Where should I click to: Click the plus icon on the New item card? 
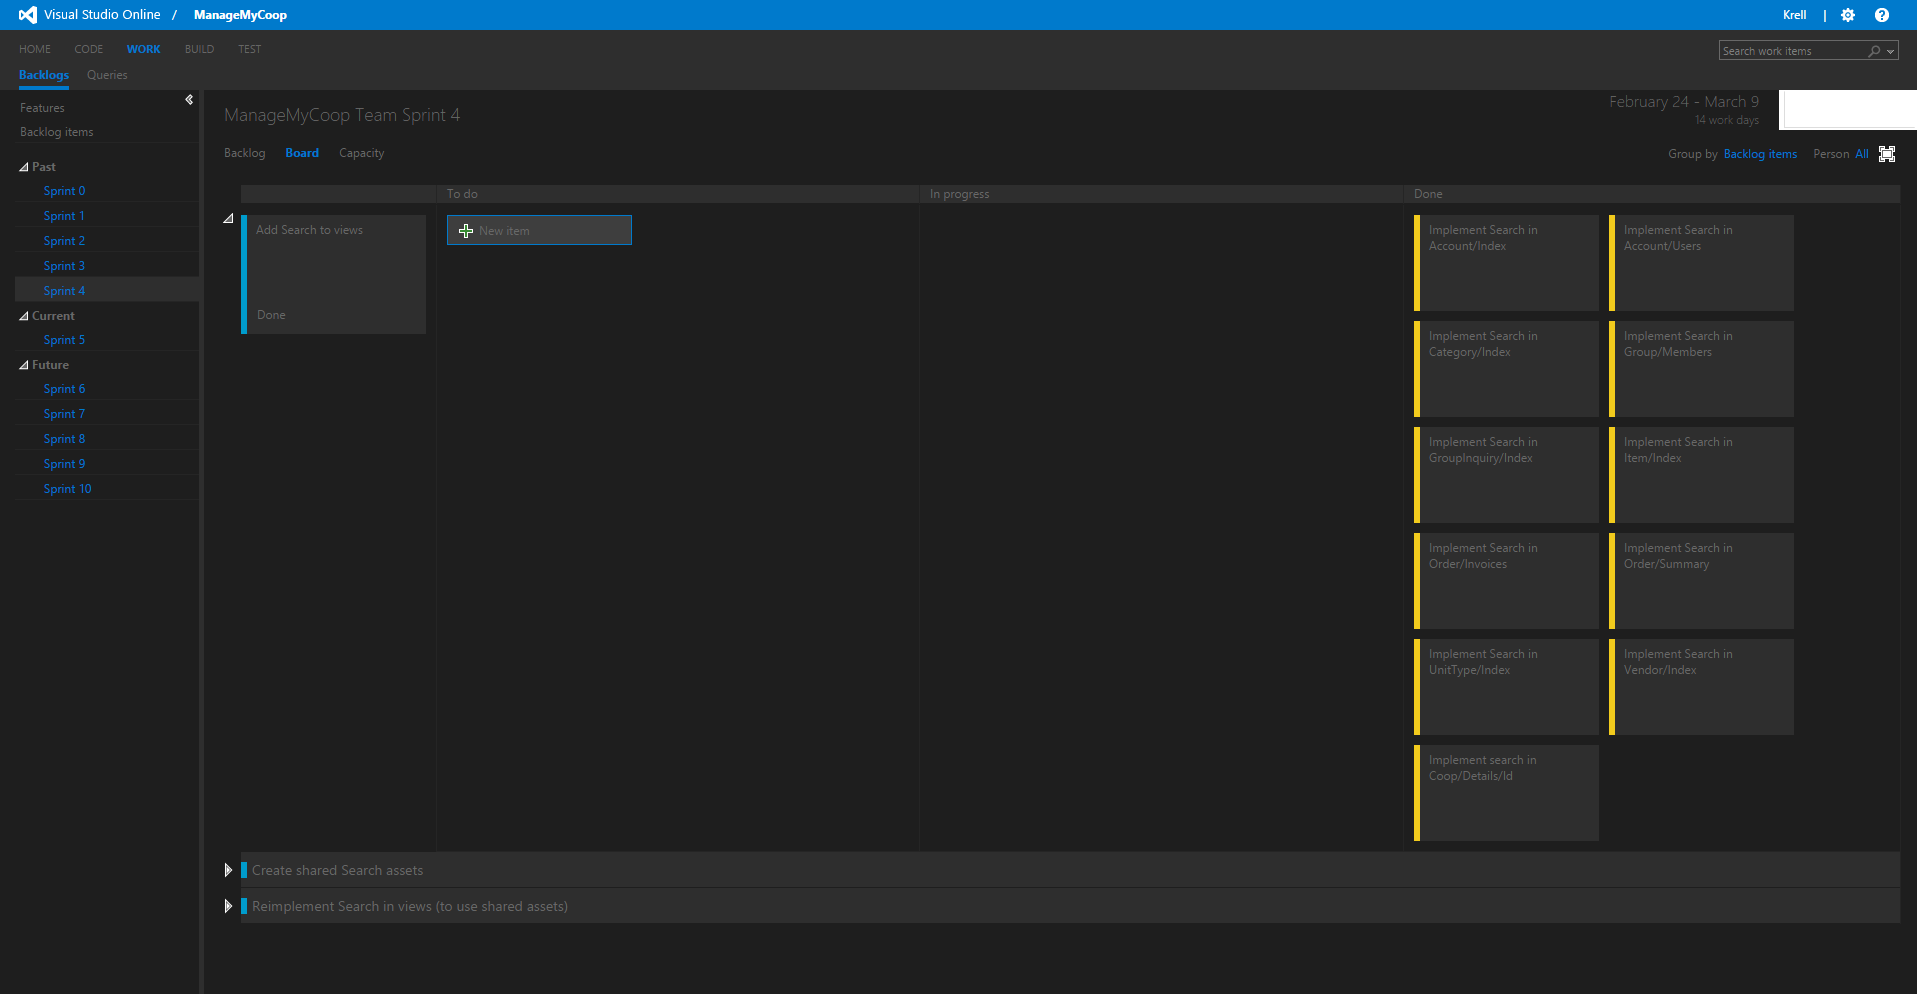(x=466, y=230)
